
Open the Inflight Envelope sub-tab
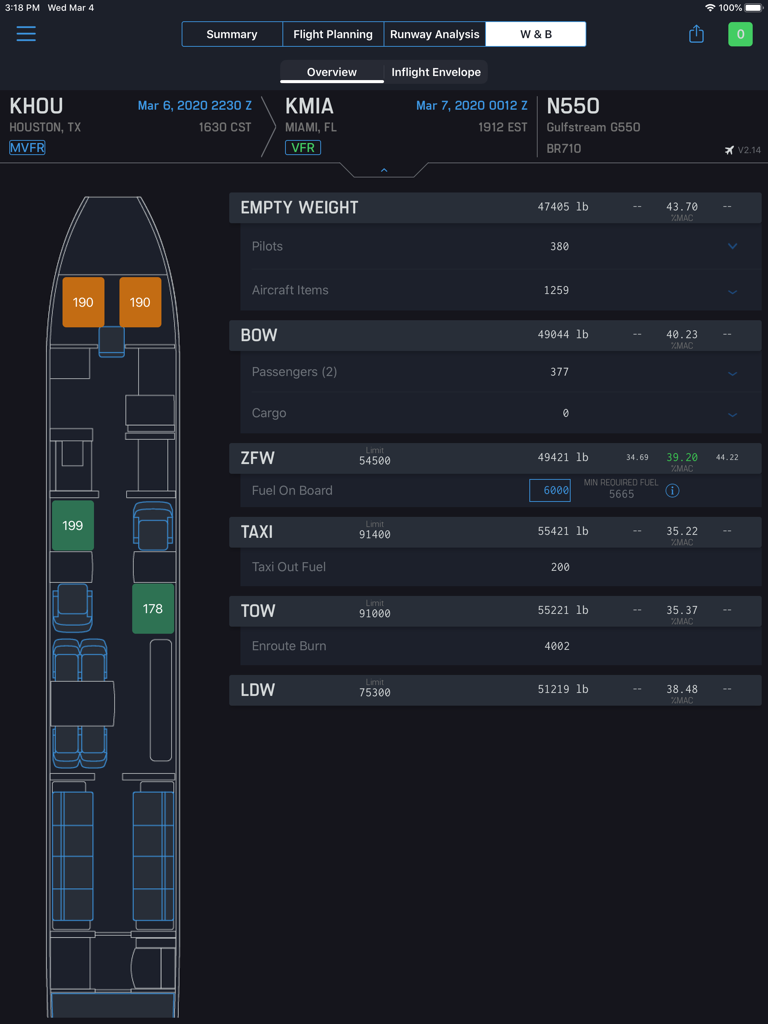point(435,71)
